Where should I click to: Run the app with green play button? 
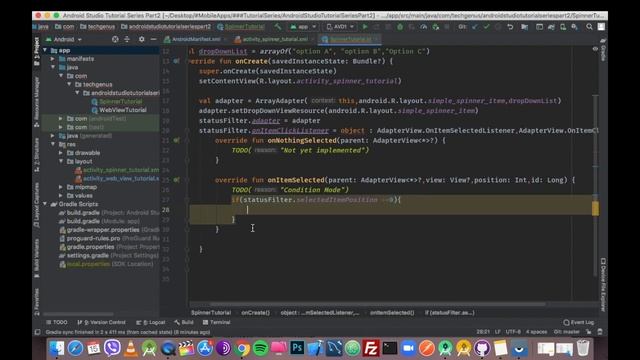coord(365,27)
